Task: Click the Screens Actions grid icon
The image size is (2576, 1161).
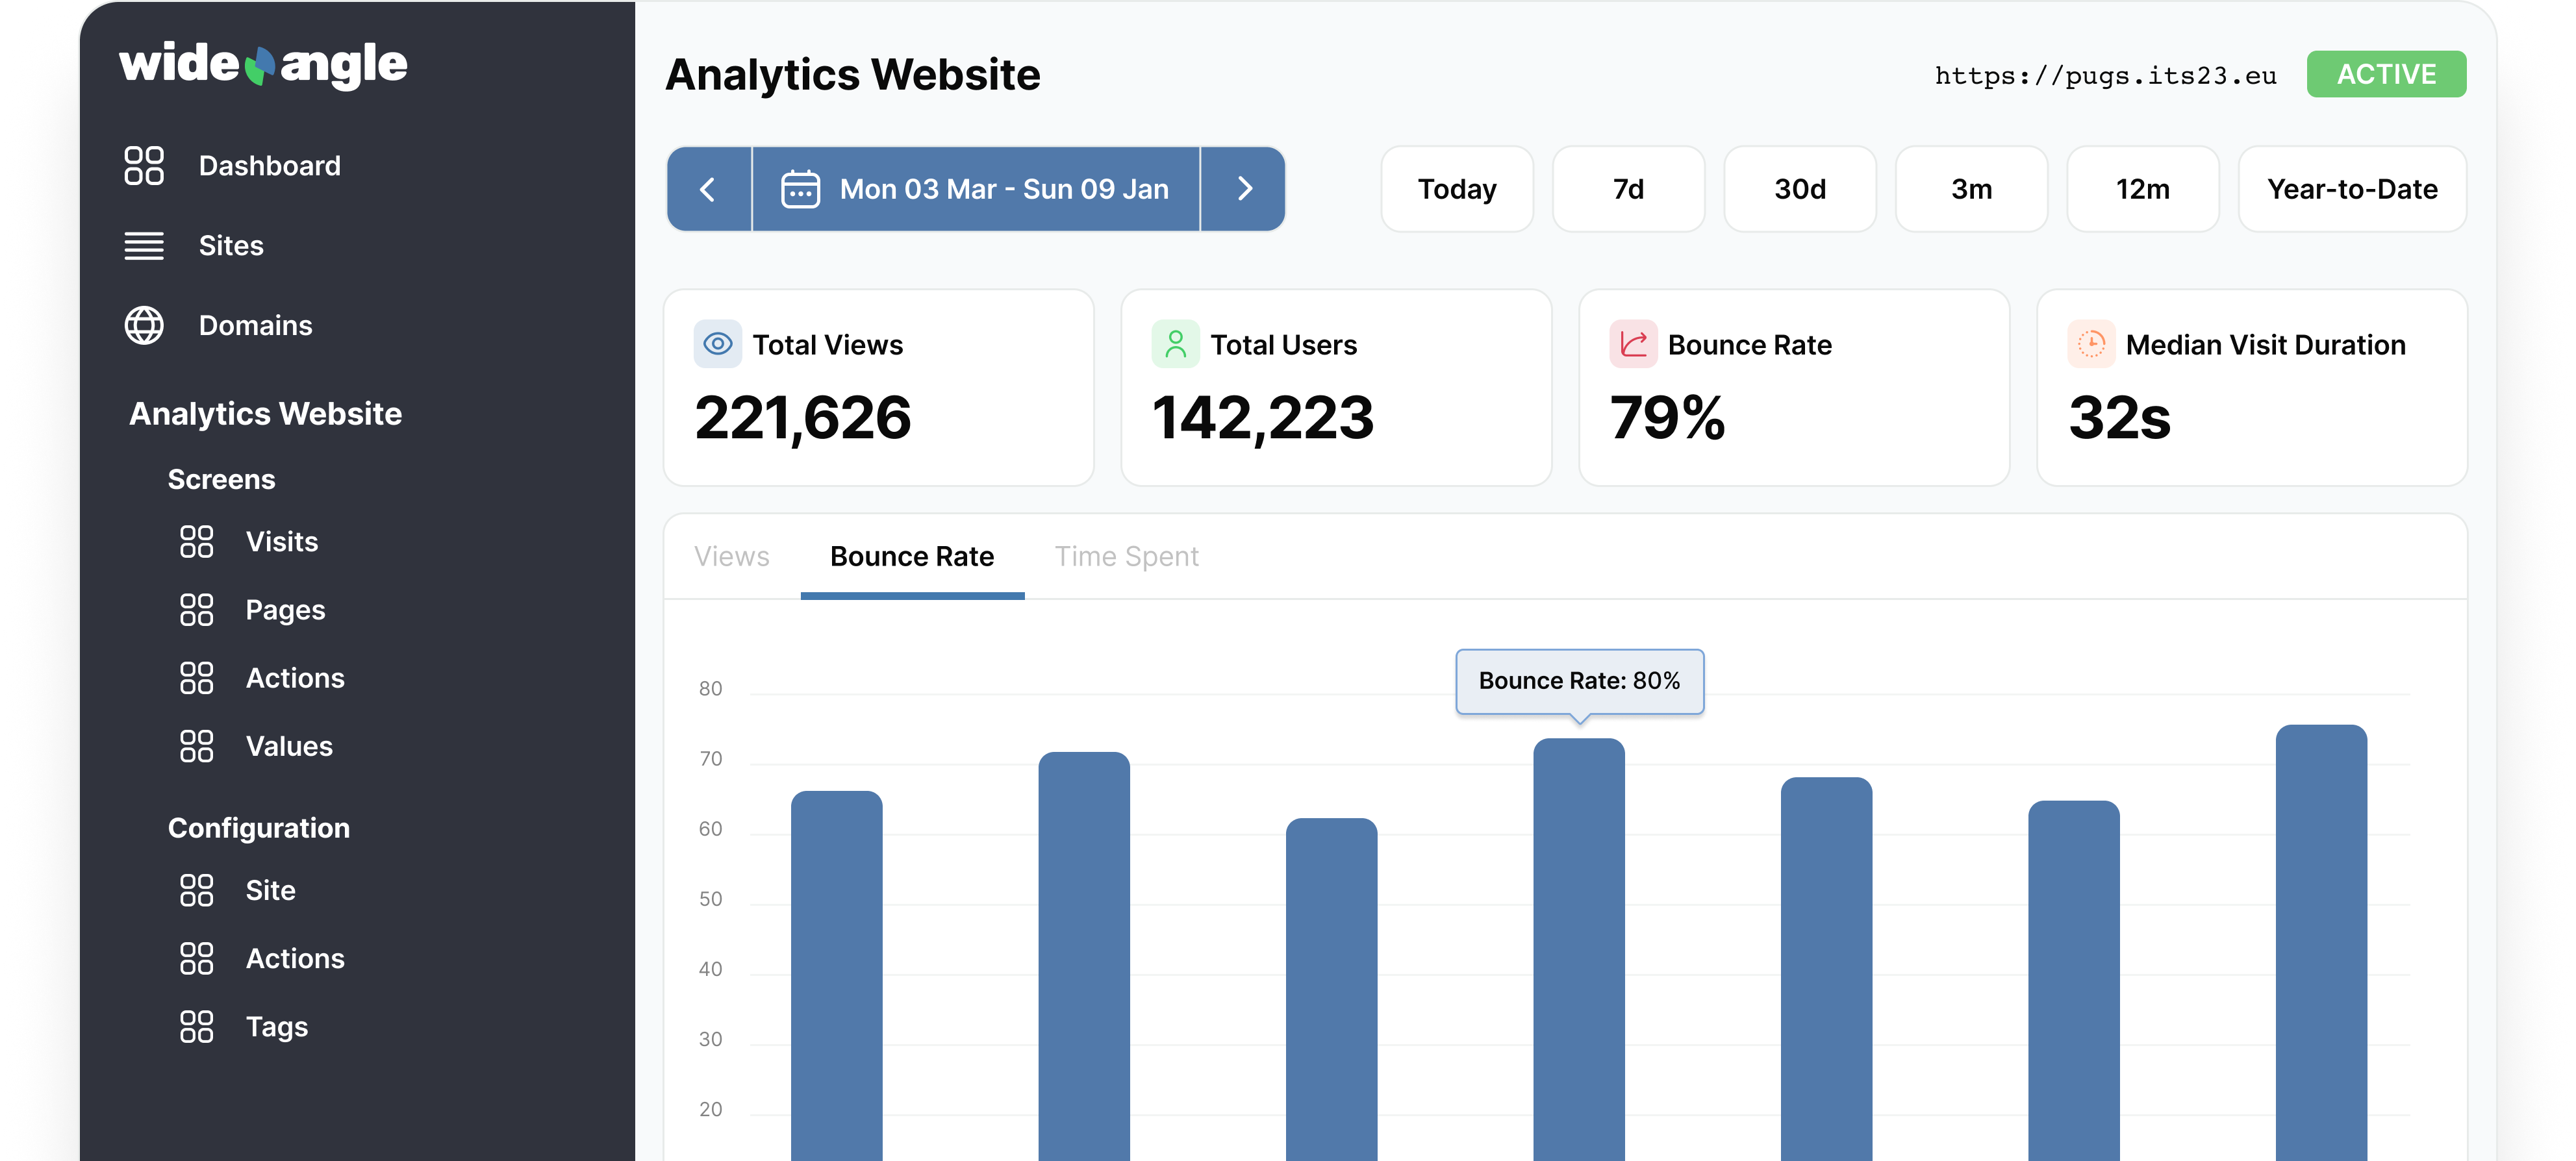Action: pos(197,678)
